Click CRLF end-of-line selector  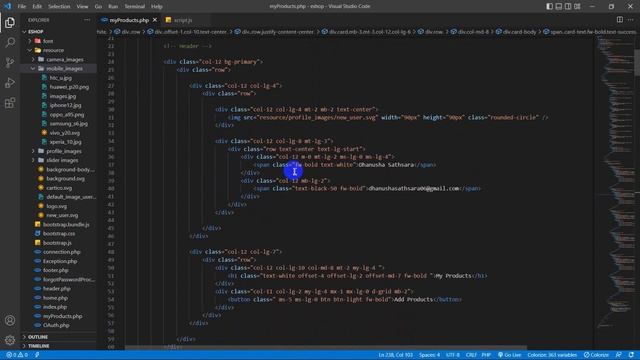(x=471, y=355)
